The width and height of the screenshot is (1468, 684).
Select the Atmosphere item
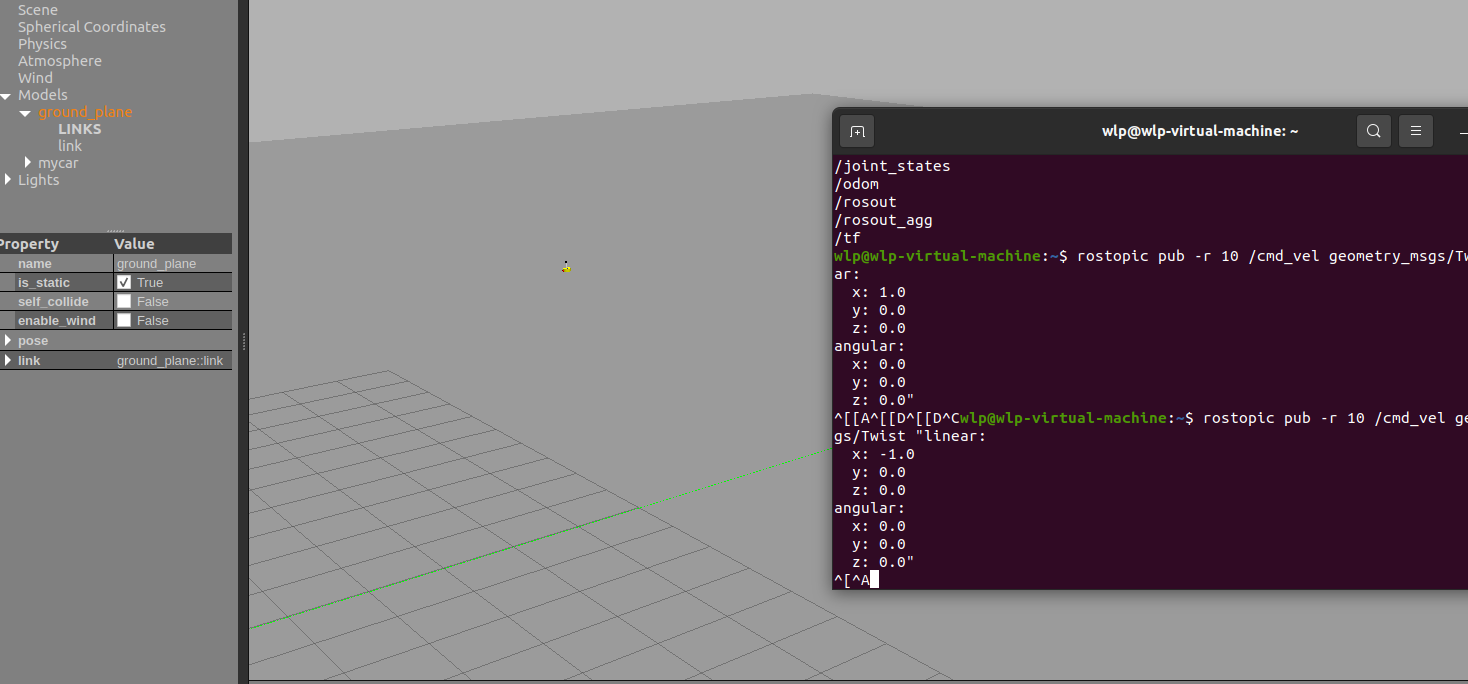pos(59,61)
